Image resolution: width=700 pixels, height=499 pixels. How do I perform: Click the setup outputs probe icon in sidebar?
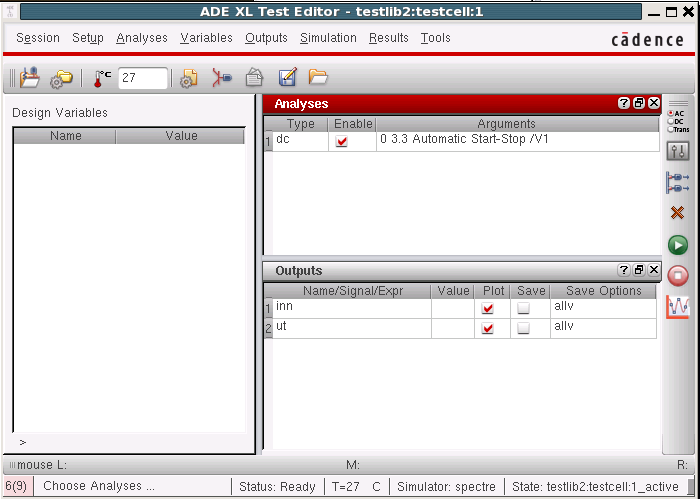point(678,183)
